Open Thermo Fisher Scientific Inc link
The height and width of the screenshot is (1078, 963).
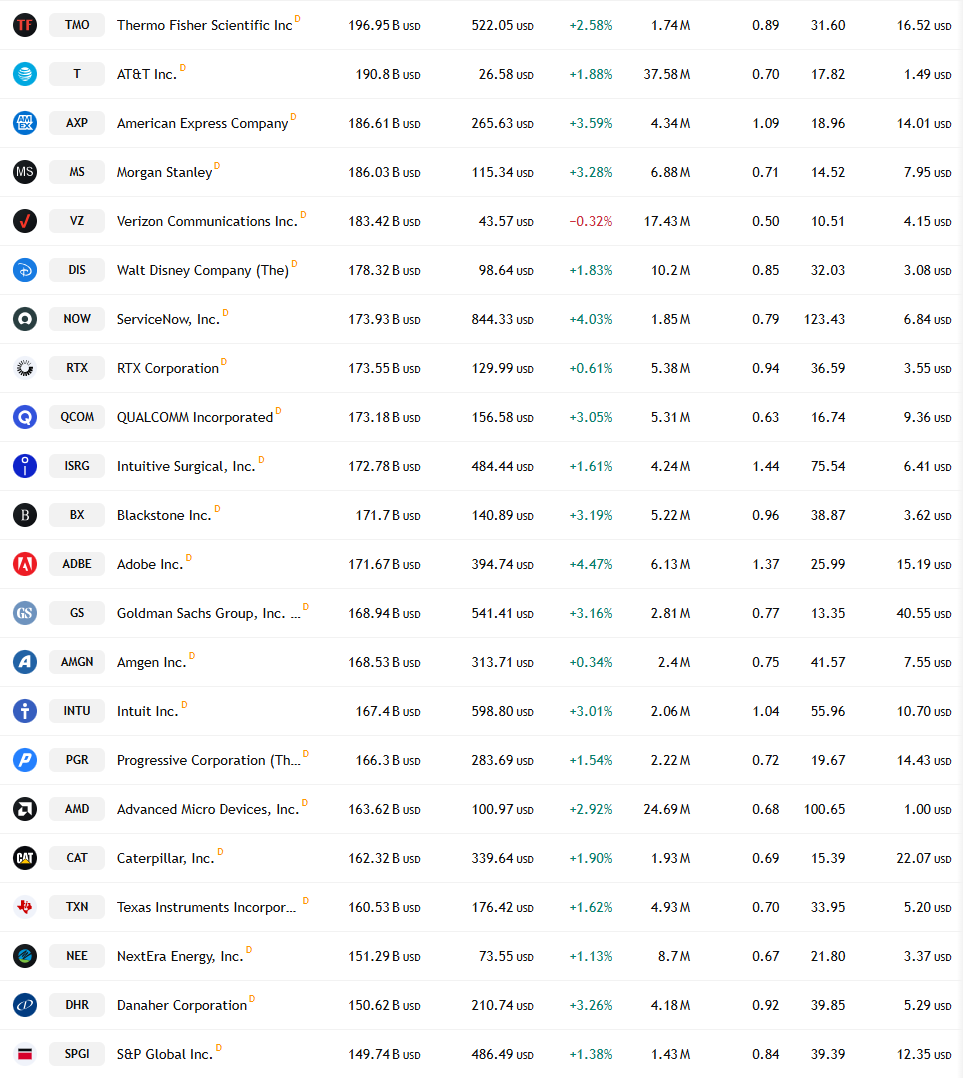point(205,25)
